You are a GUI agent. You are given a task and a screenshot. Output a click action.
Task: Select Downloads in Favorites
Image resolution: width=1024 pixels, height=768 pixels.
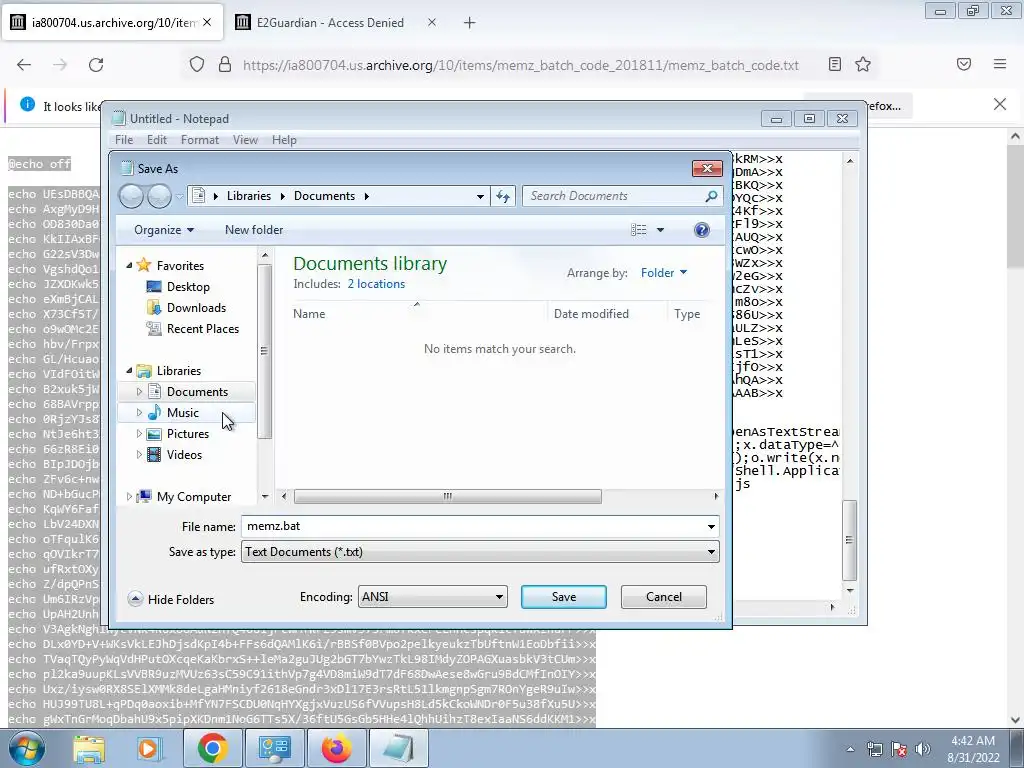click(196, 308)
